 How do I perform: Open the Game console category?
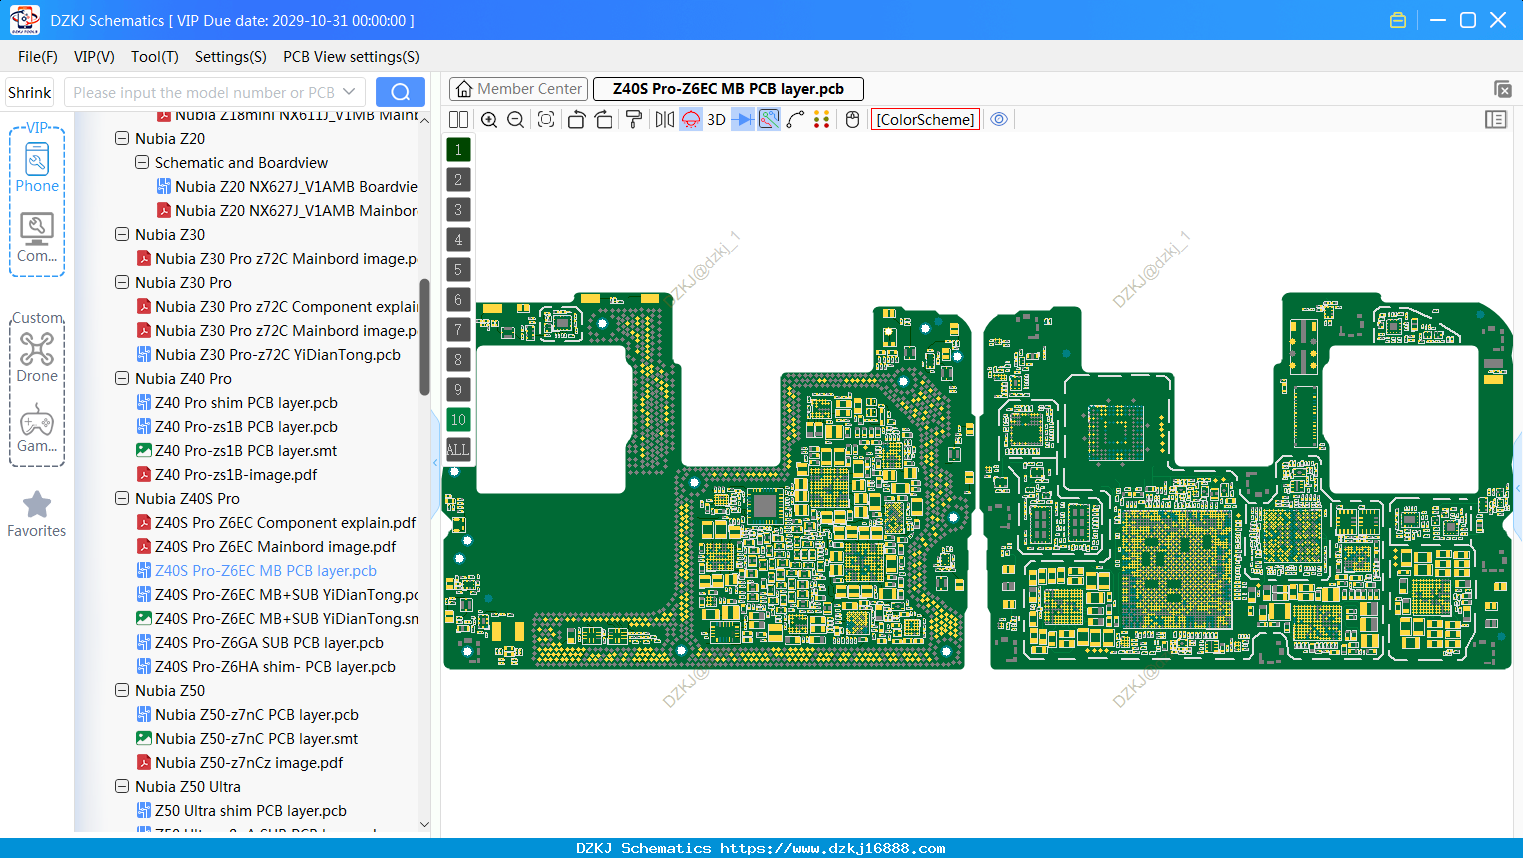pos(37,427)
